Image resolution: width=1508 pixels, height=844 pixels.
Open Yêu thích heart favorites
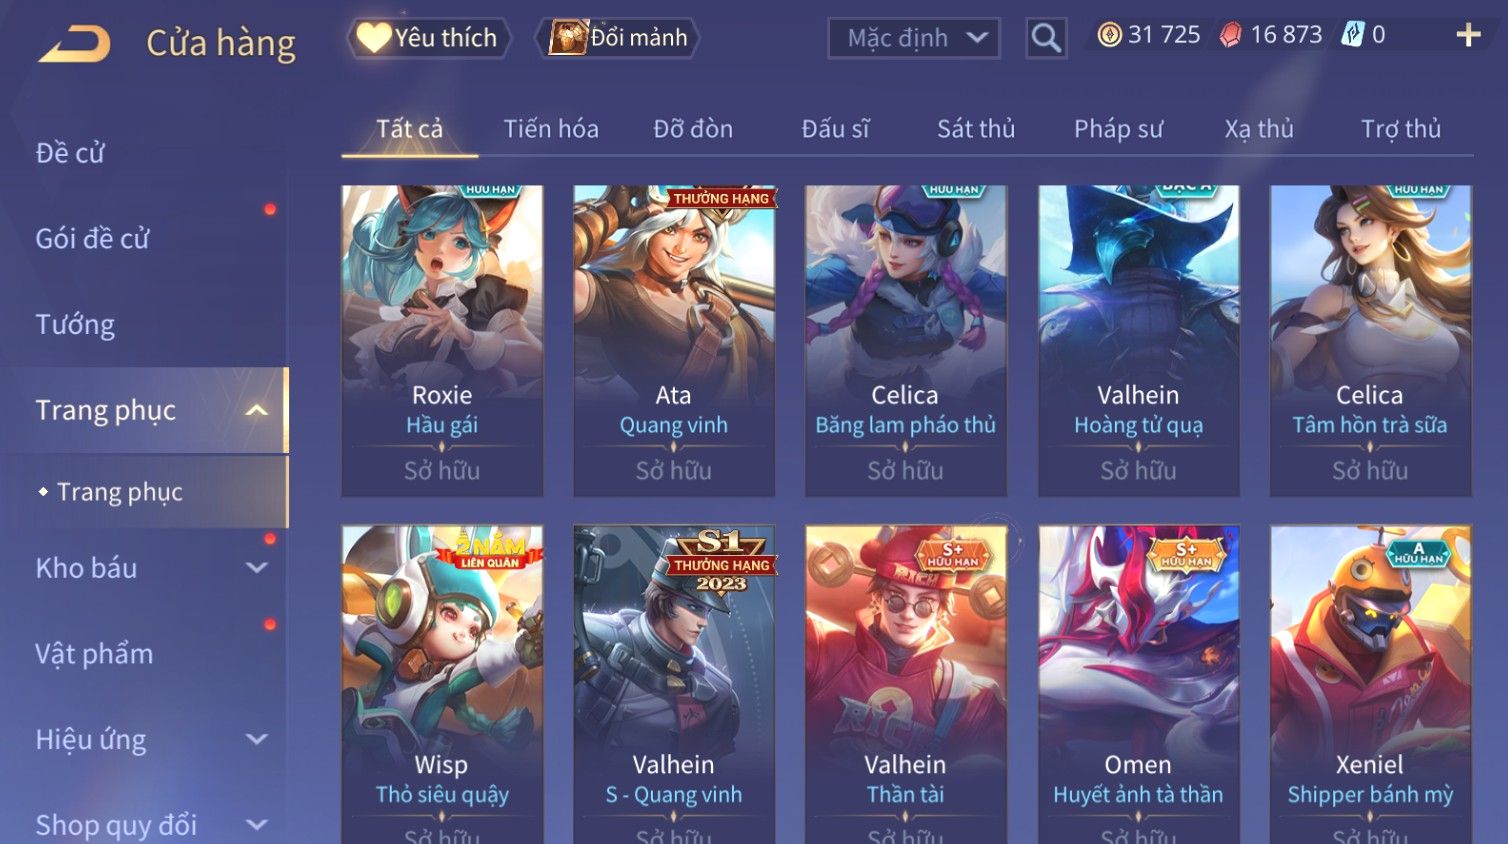[x=429, y=38]
